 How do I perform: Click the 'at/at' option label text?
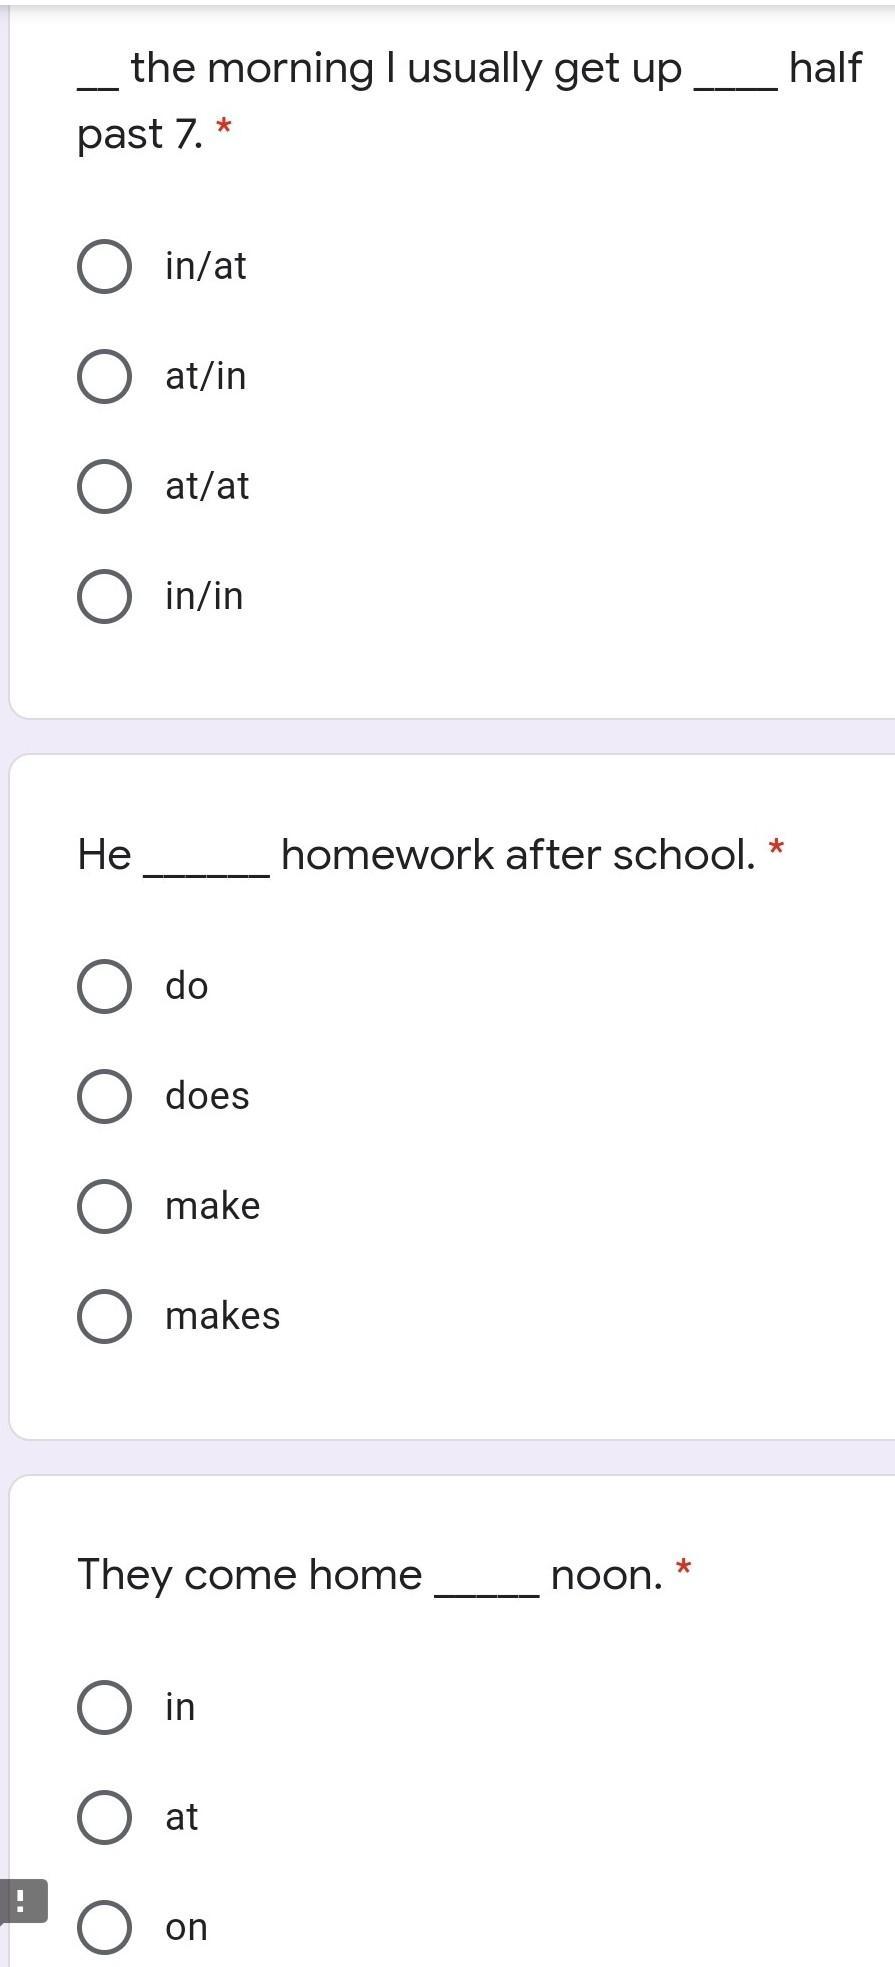(207, 486)
